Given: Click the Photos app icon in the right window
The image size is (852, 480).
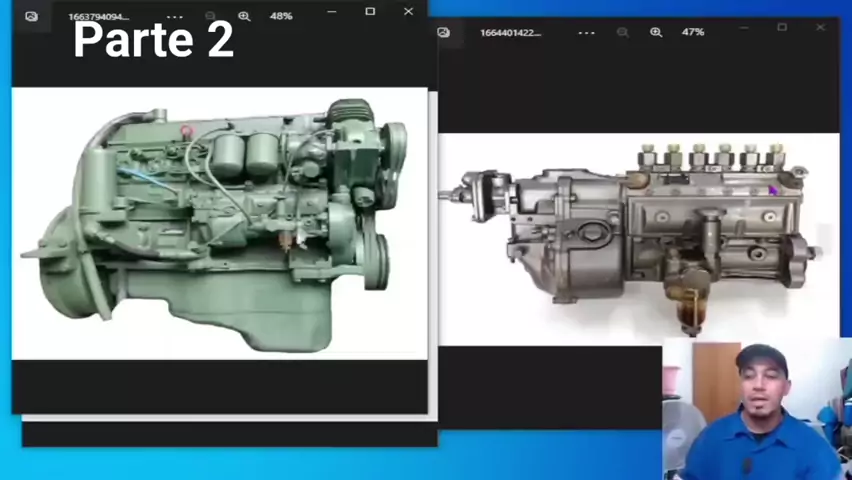Looking at the screenshot, I should (x=443, y=32).
